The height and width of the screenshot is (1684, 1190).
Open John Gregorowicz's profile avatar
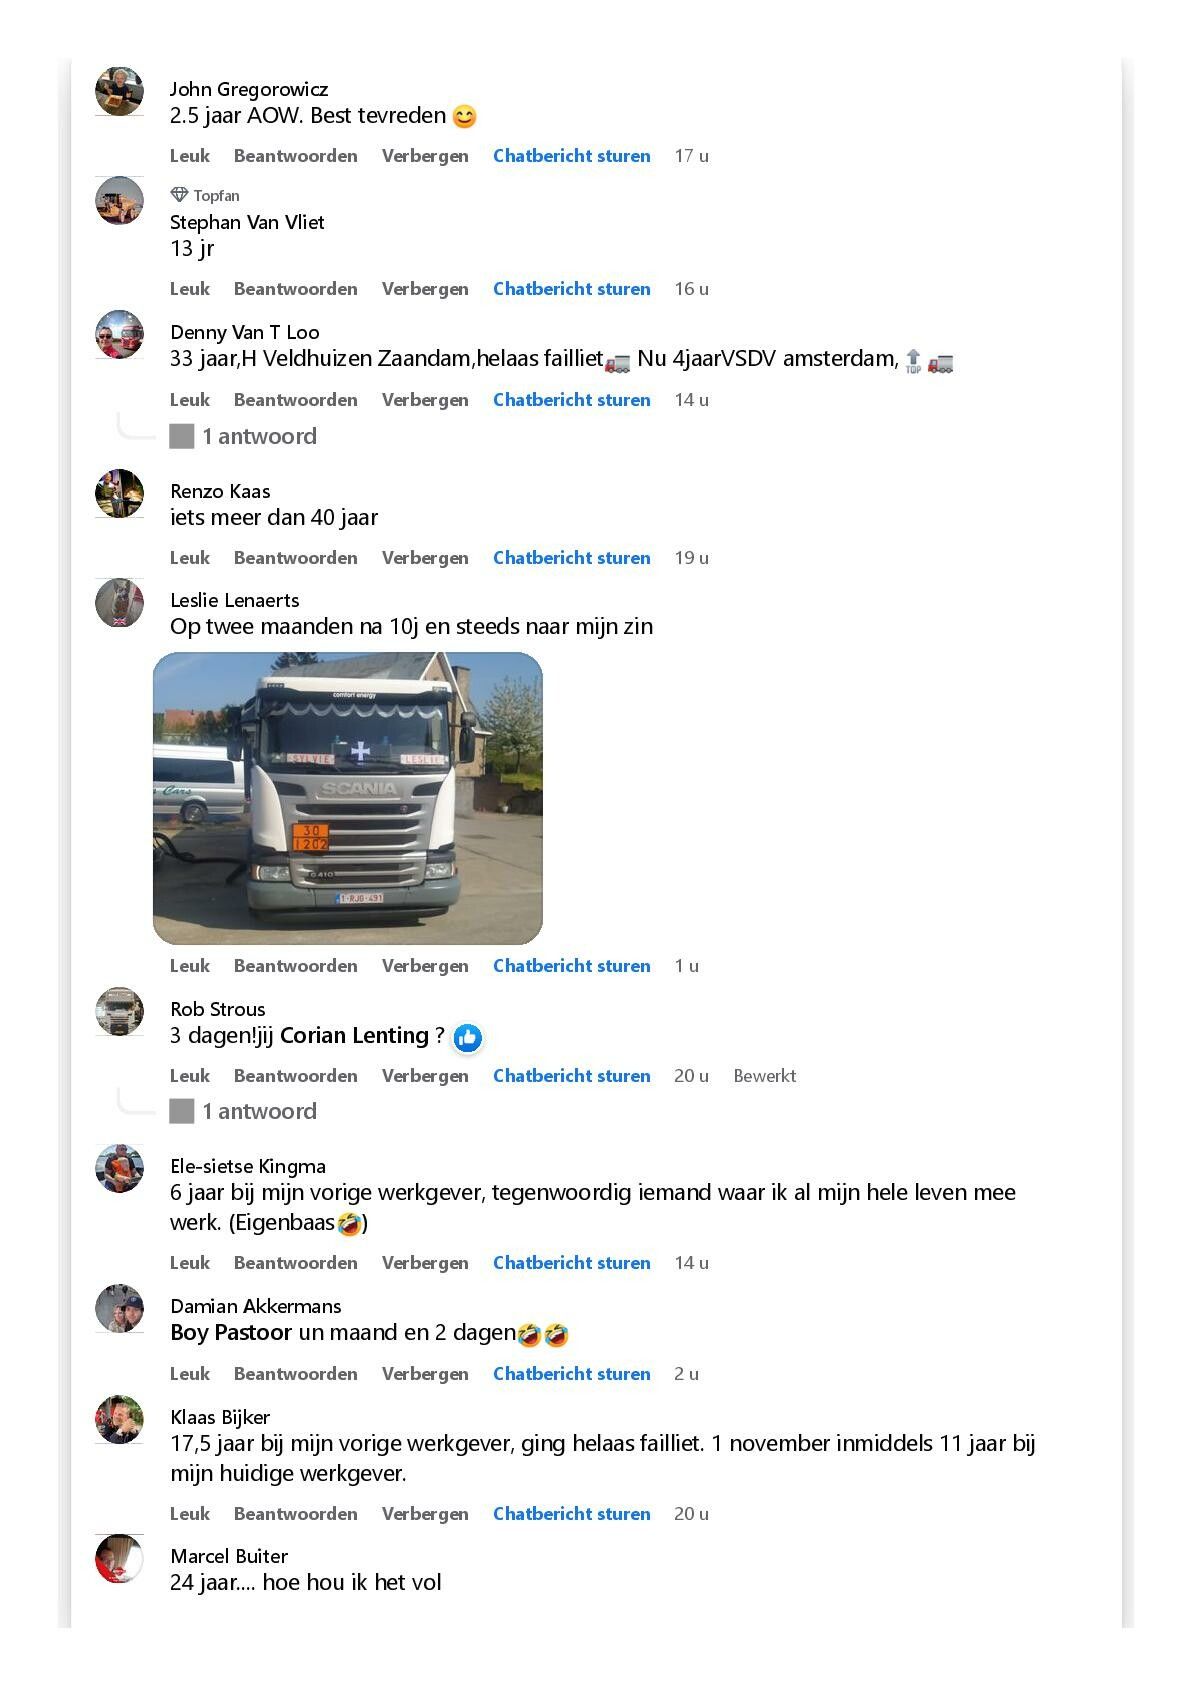point(119,92)
